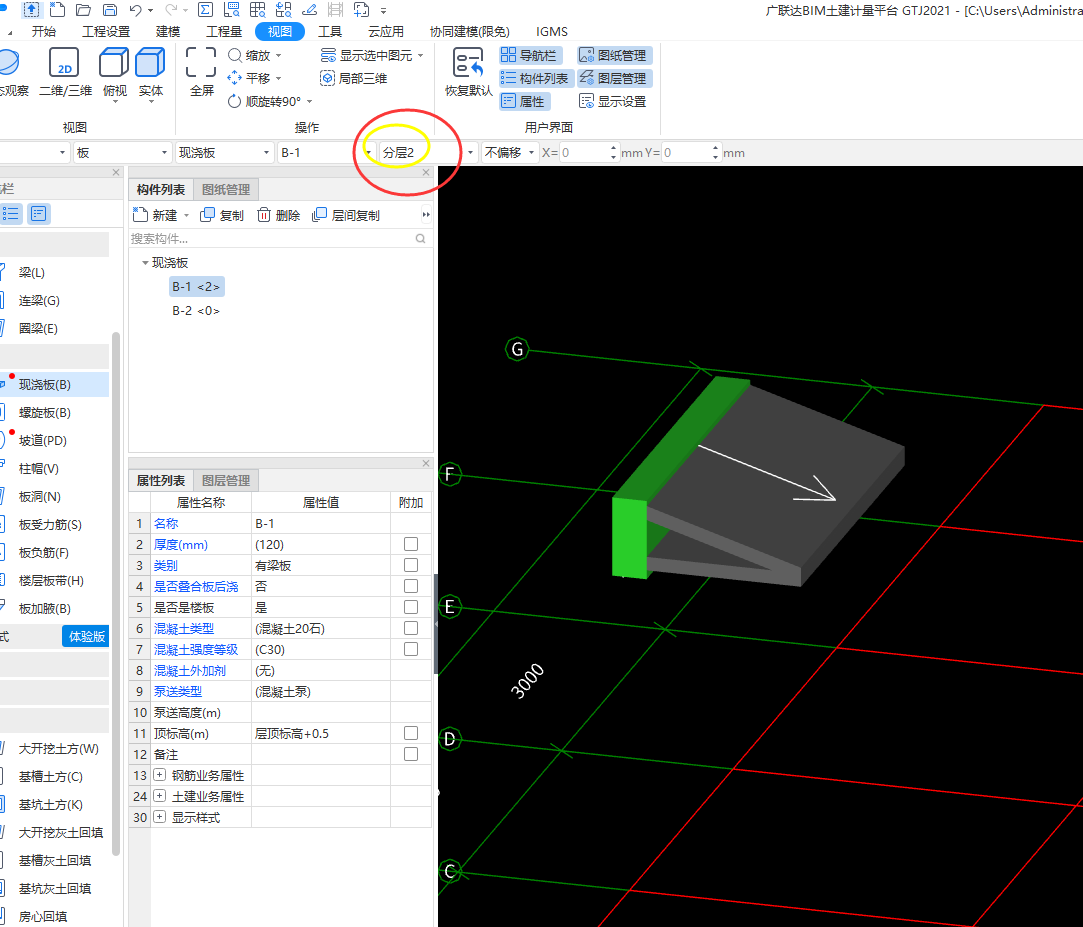The width and height of the screenshot is (1083, 927).
Task: Toggle the 属性 properties panel in ribbon
Action: [x=524, y=102]
